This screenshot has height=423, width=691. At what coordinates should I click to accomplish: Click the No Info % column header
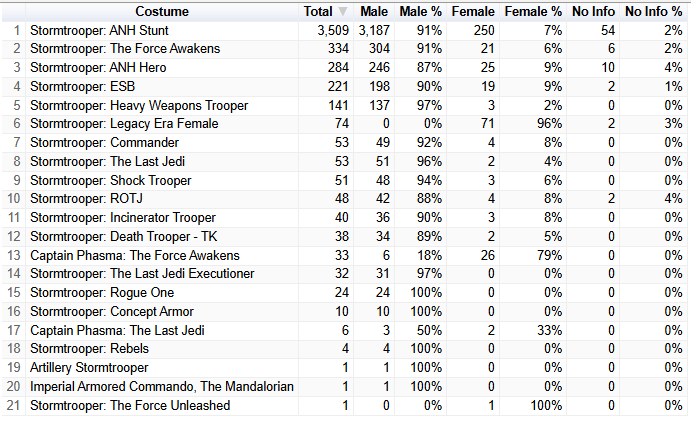pyautogui.click(x=654, y=11)
